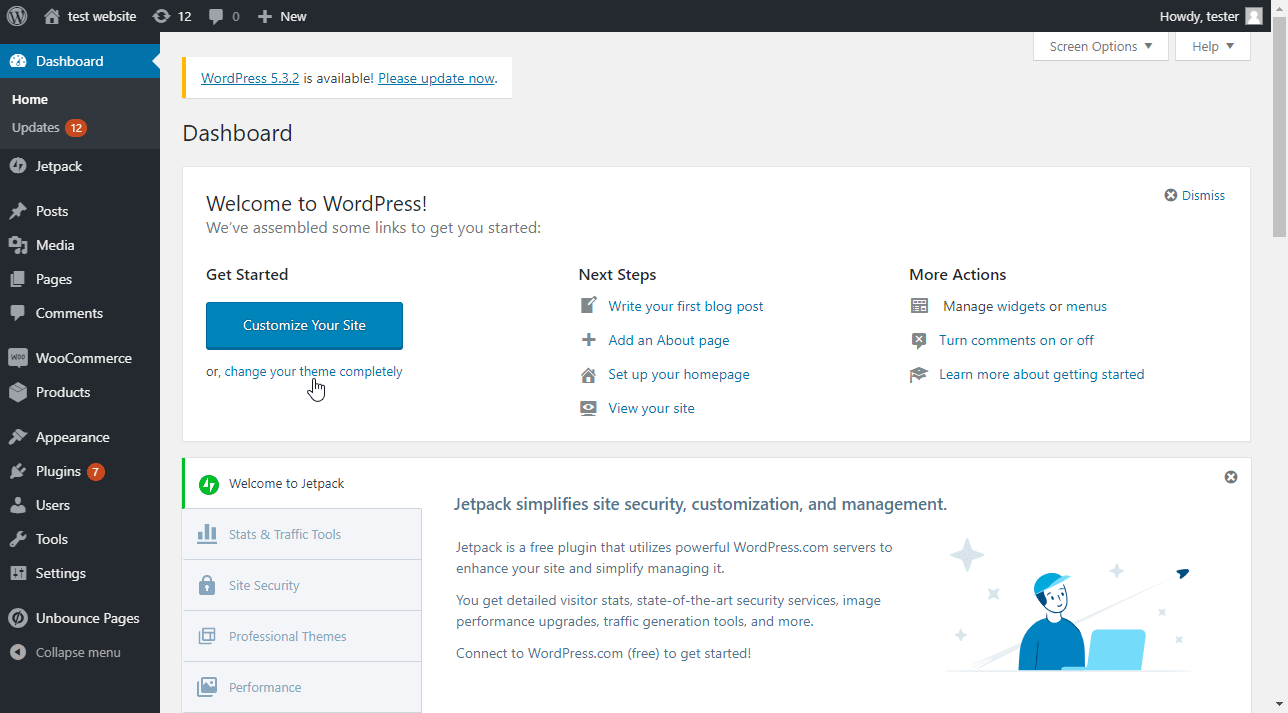Viewport: 1288px width, 713px height.
Task: Click the Plugins plug icon
Action: (x=18, y=471)
